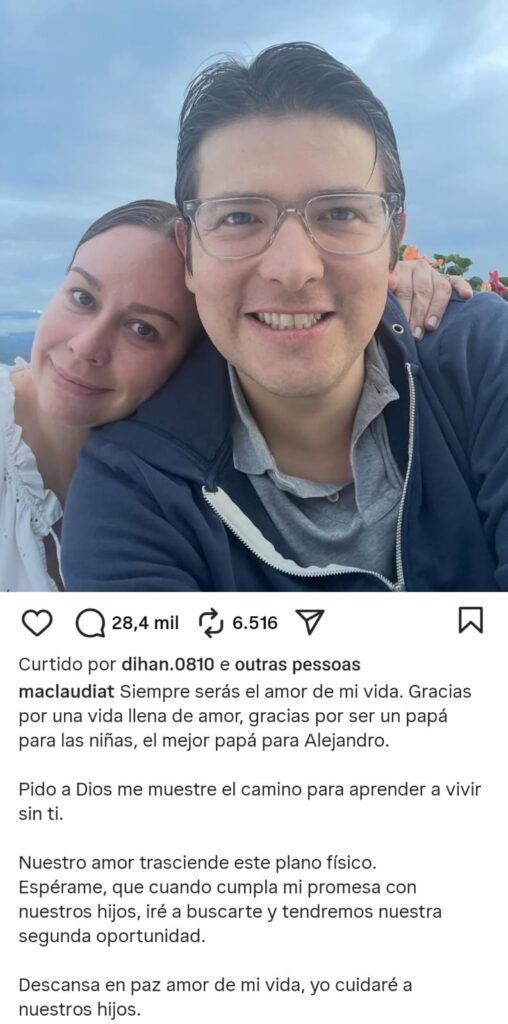Click the paragraph 'Nuestro amor trasciende'
Screen dimensions: 508x1024
click(x=230, y=899)
